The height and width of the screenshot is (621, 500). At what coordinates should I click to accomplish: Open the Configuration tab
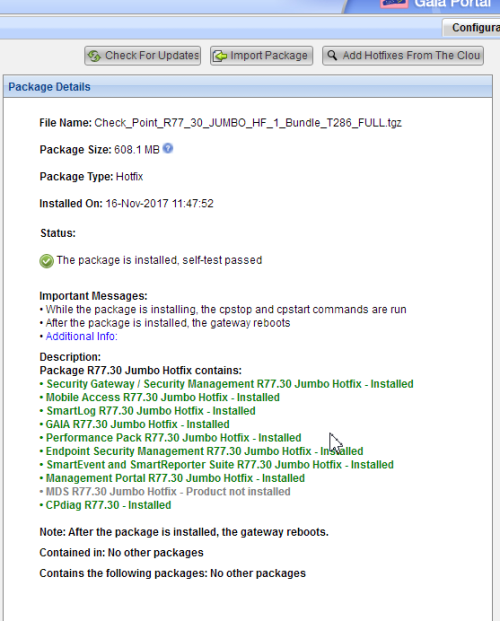(471, 27)
